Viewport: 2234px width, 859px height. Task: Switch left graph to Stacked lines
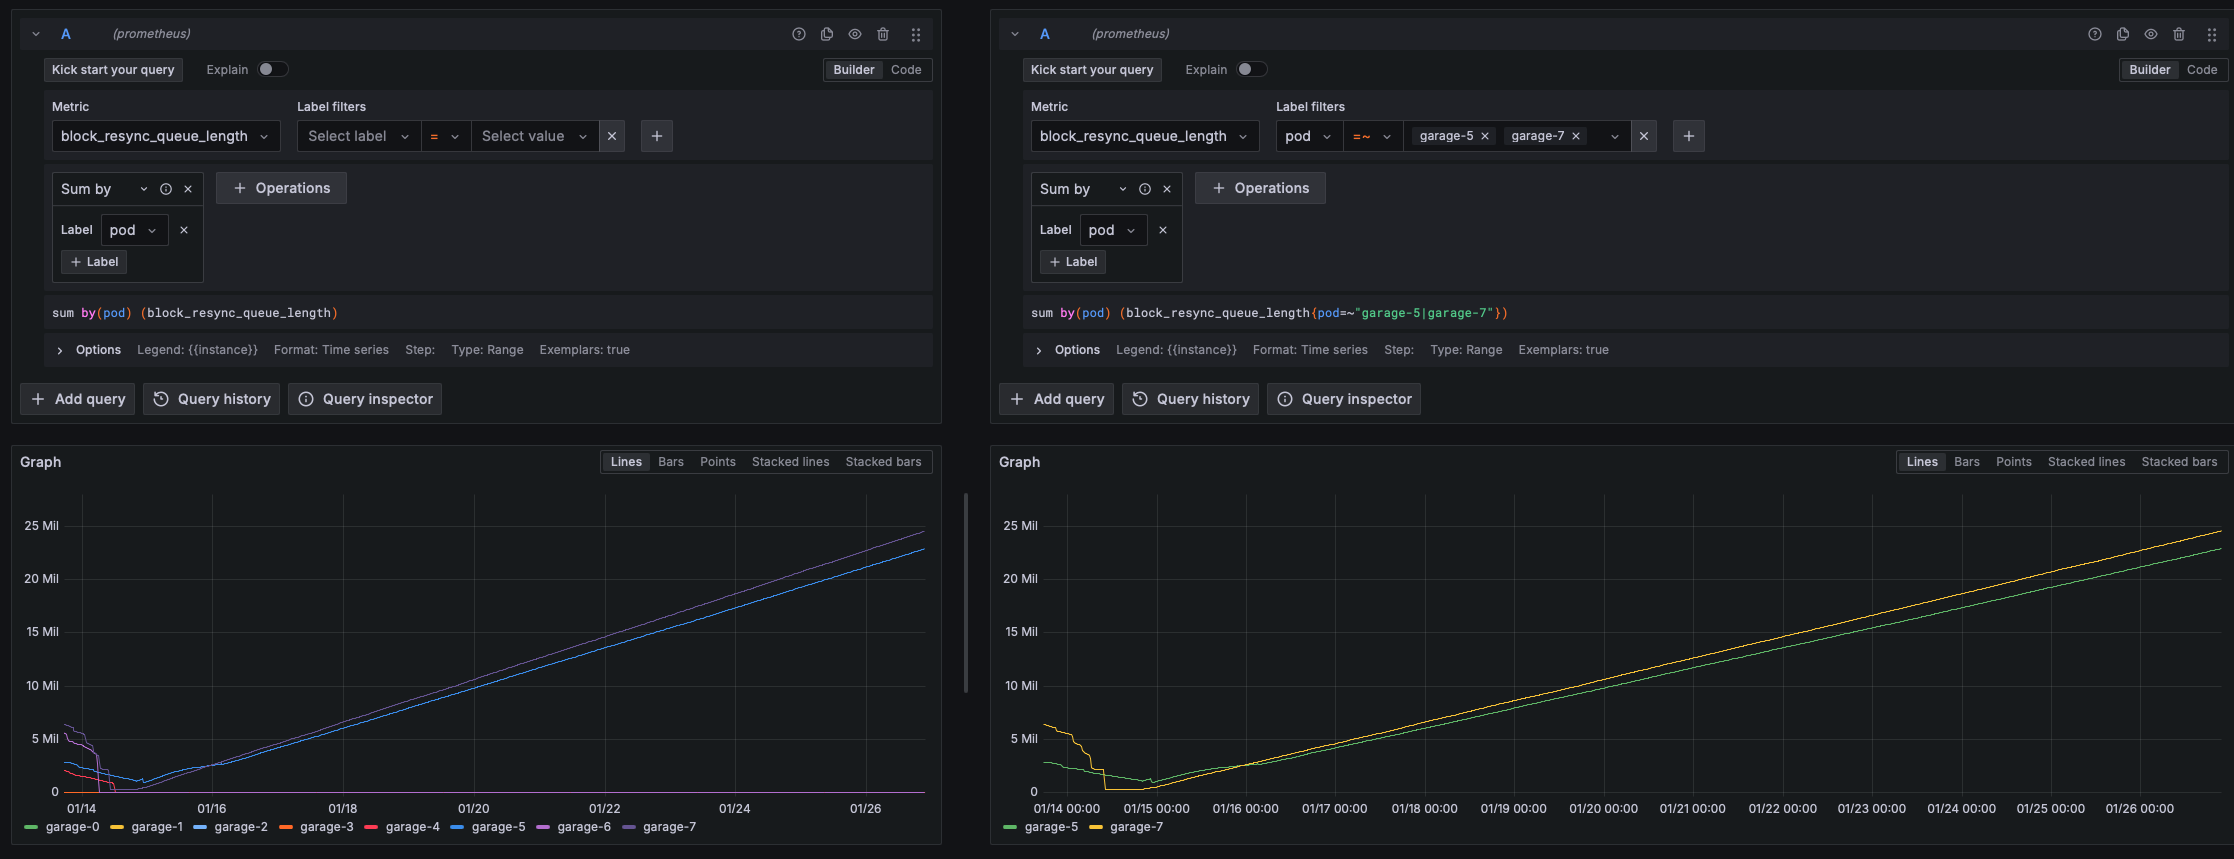point(791,462)
